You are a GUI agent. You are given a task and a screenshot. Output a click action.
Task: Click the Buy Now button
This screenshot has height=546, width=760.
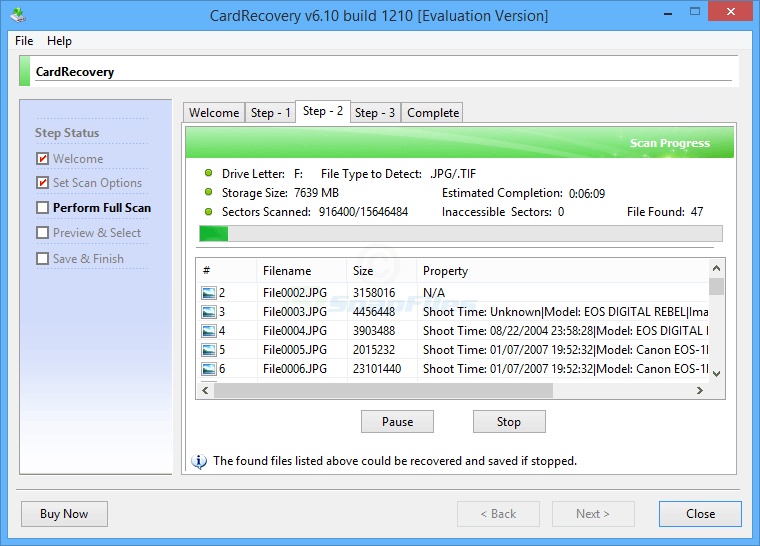(64, 514)
